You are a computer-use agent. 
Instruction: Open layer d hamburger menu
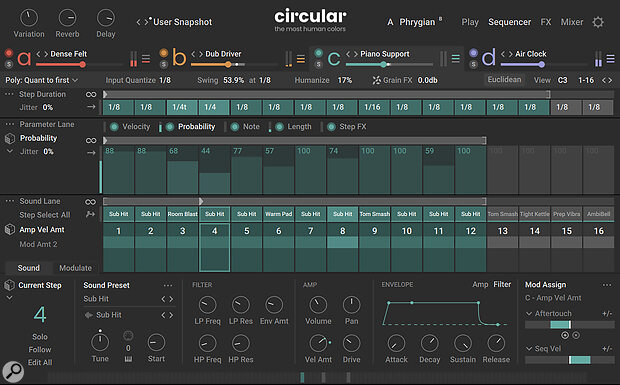pos(611,59)
